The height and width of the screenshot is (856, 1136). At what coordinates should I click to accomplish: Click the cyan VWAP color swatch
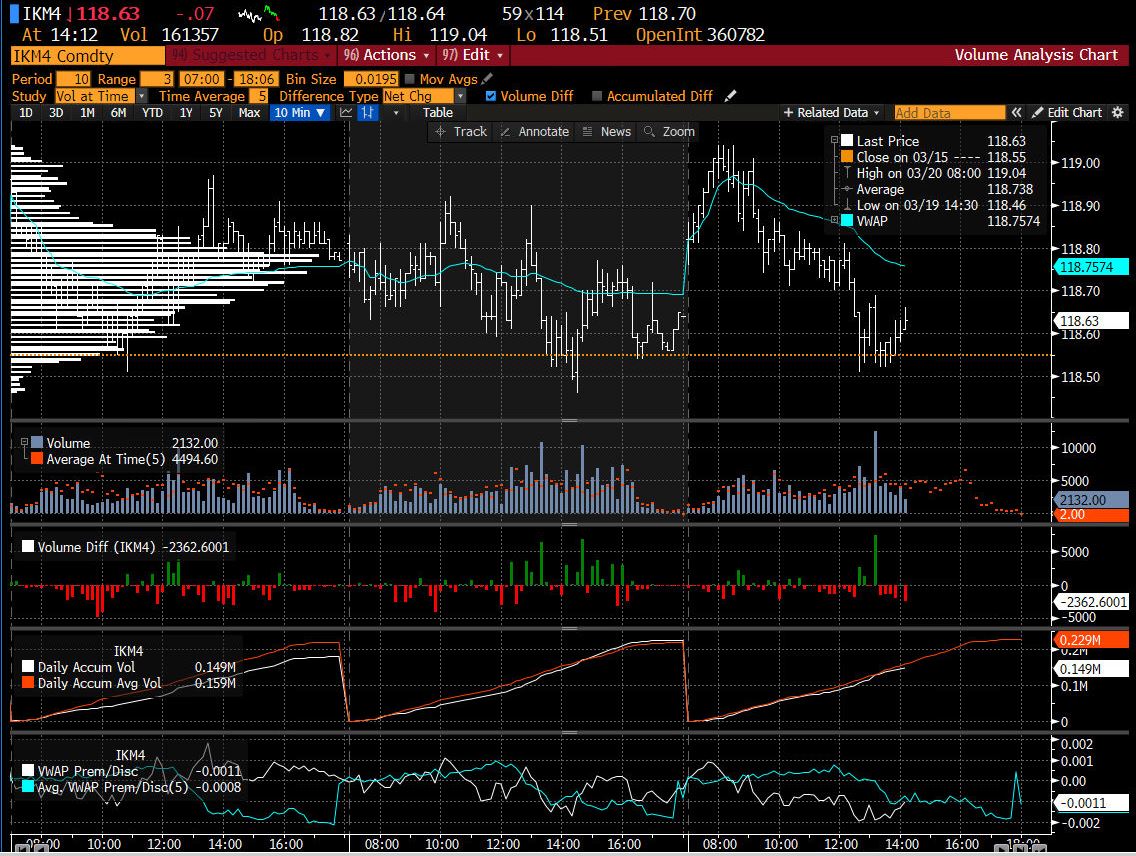(847, 221)
